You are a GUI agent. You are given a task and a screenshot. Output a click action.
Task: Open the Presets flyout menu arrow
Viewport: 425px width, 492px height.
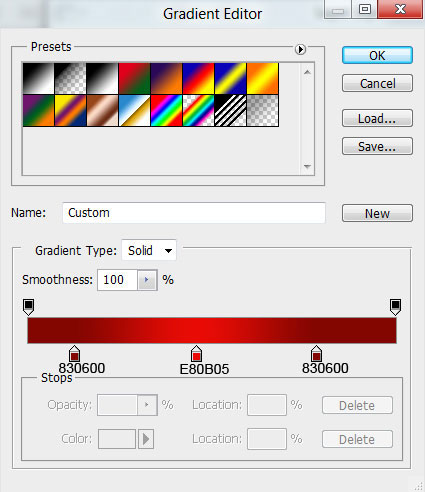point(300,50)
